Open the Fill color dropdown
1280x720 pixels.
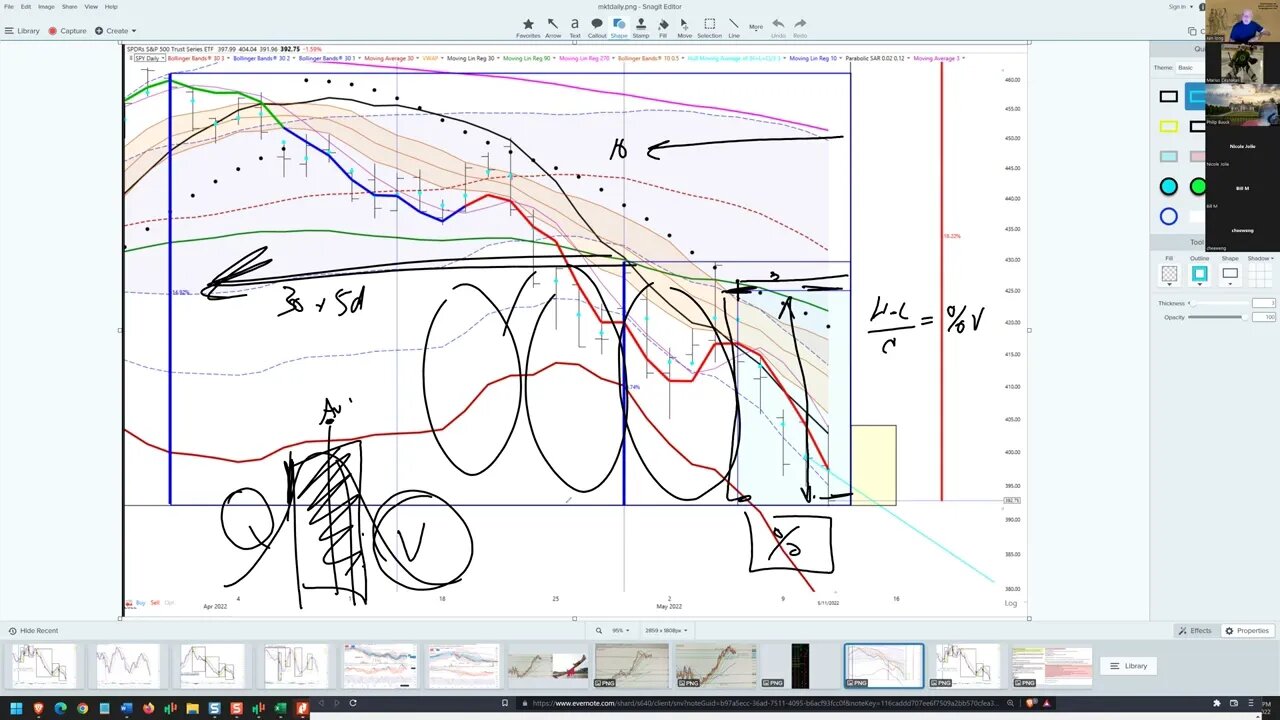point(1169,274)
